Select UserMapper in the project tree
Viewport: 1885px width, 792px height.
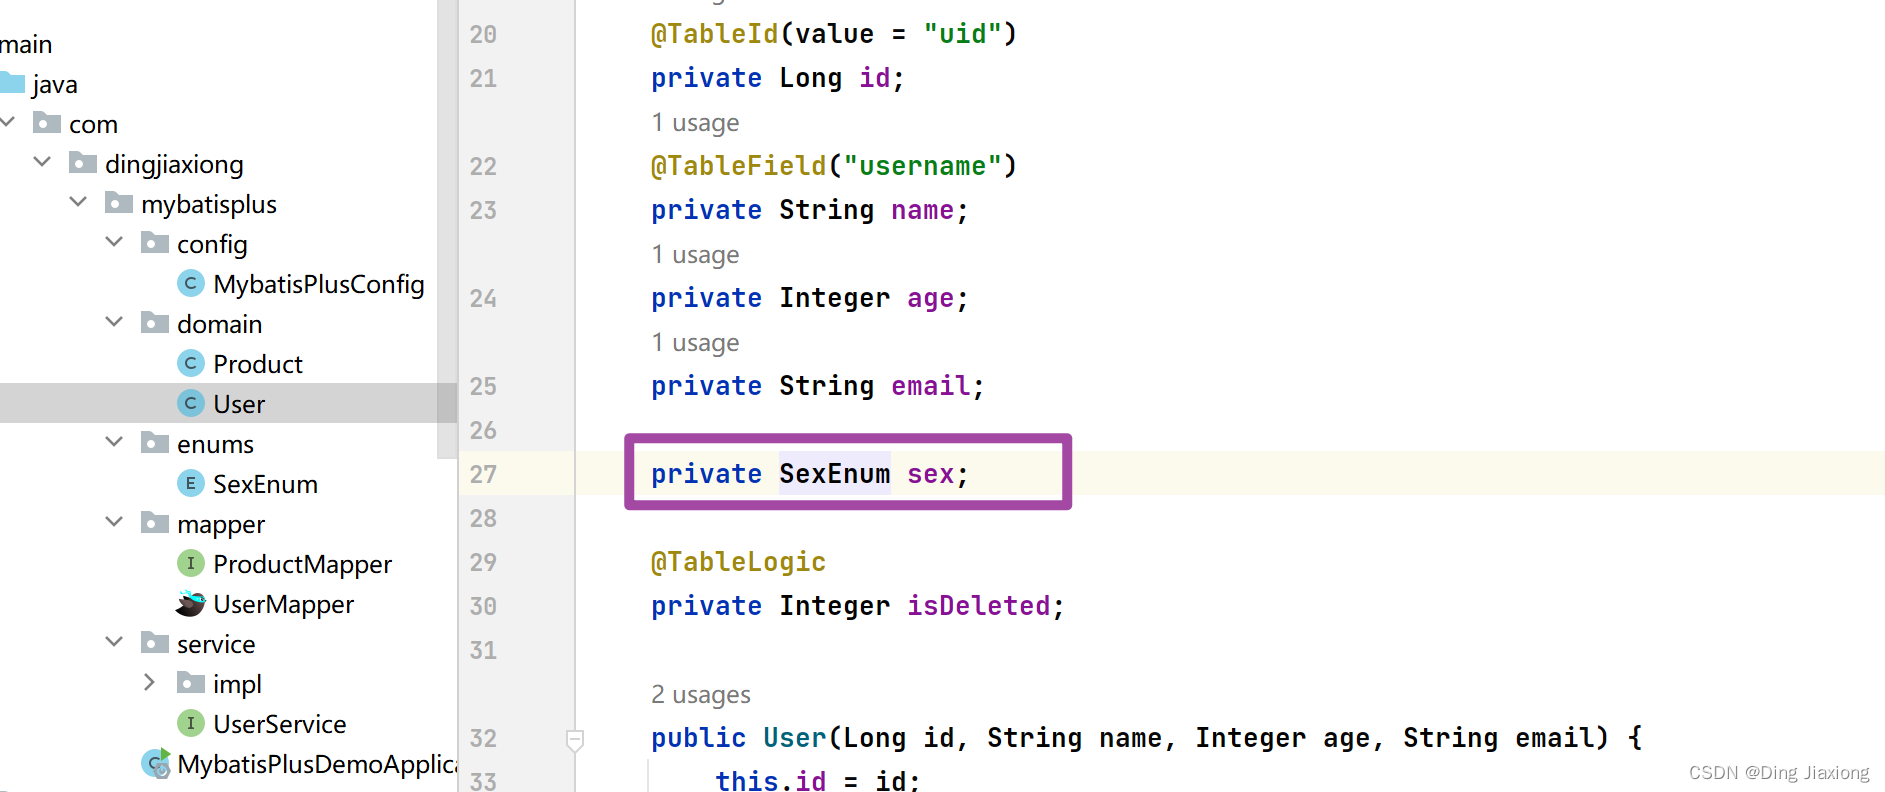pyautogui.click(x=283, y=604)
